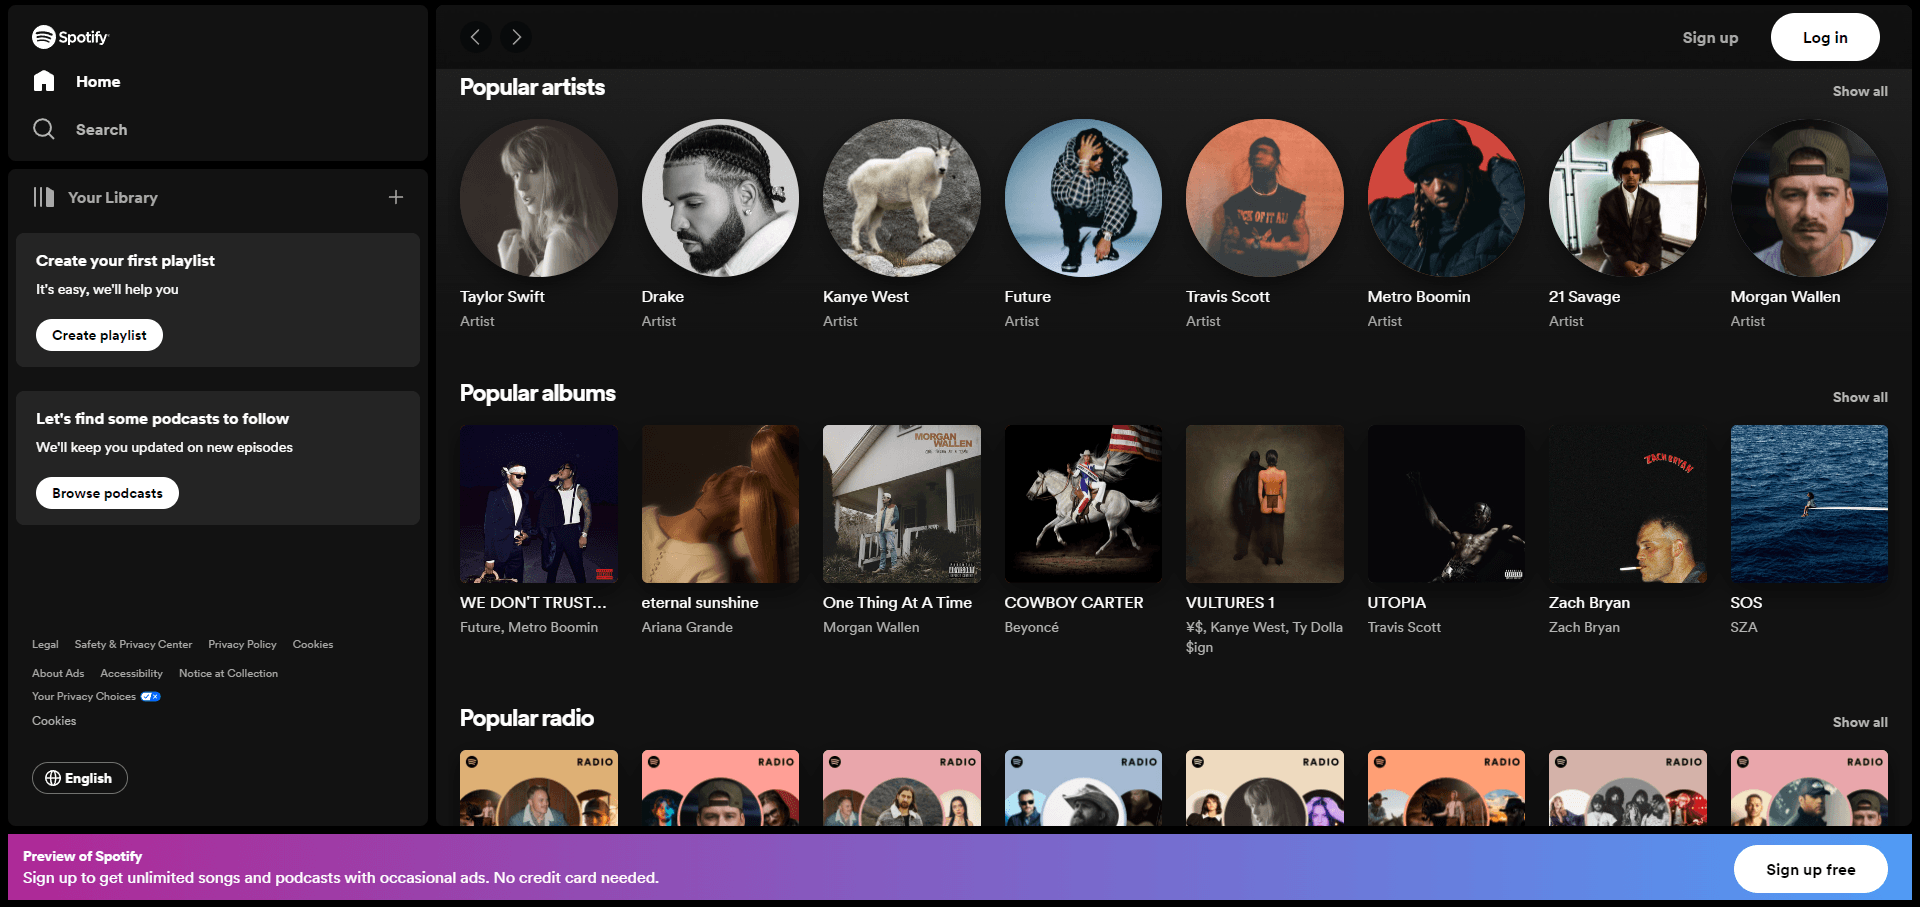This screenshot has width=1920, height=907.
Task: Open Future artist photo
Action: 1083,198
